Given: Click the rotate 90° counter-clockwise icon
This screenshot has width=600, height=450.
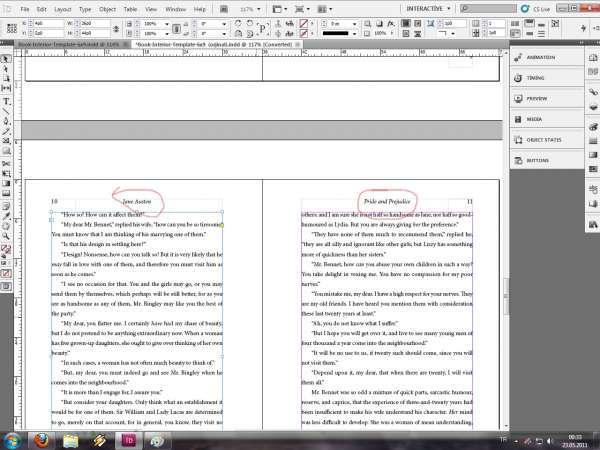Looking at the screenshot, I should click(x=250, y=23).
